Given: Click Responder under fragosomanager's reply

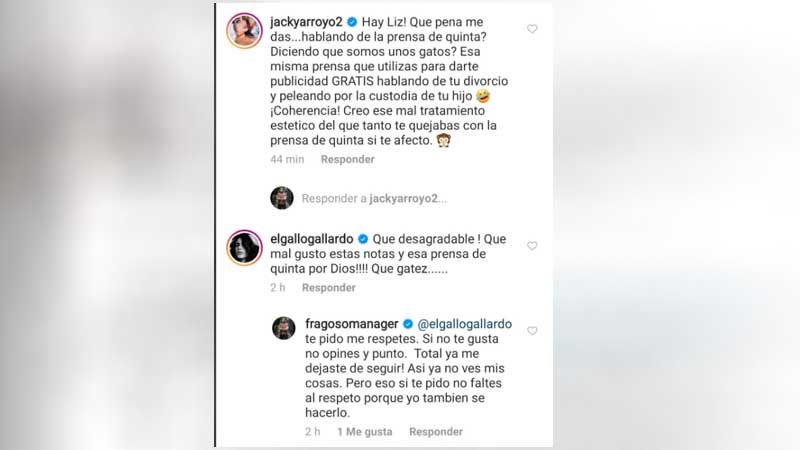Looking at the screenshot, I should [436, 432].
